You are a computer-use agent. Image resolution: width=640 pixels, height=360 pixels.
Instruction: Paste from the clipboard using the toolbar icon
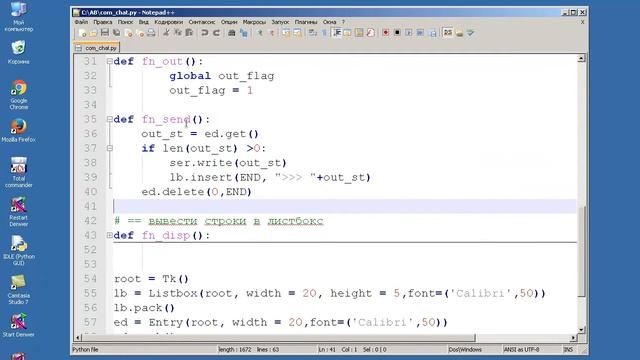[189, 33]
